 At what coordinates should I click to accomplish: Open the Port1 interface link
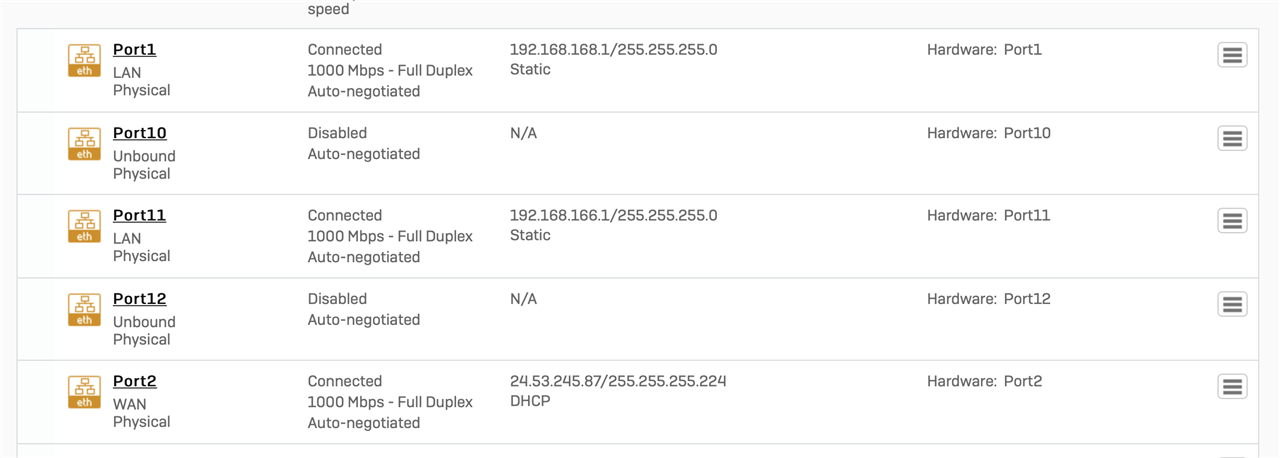[134, 50]
